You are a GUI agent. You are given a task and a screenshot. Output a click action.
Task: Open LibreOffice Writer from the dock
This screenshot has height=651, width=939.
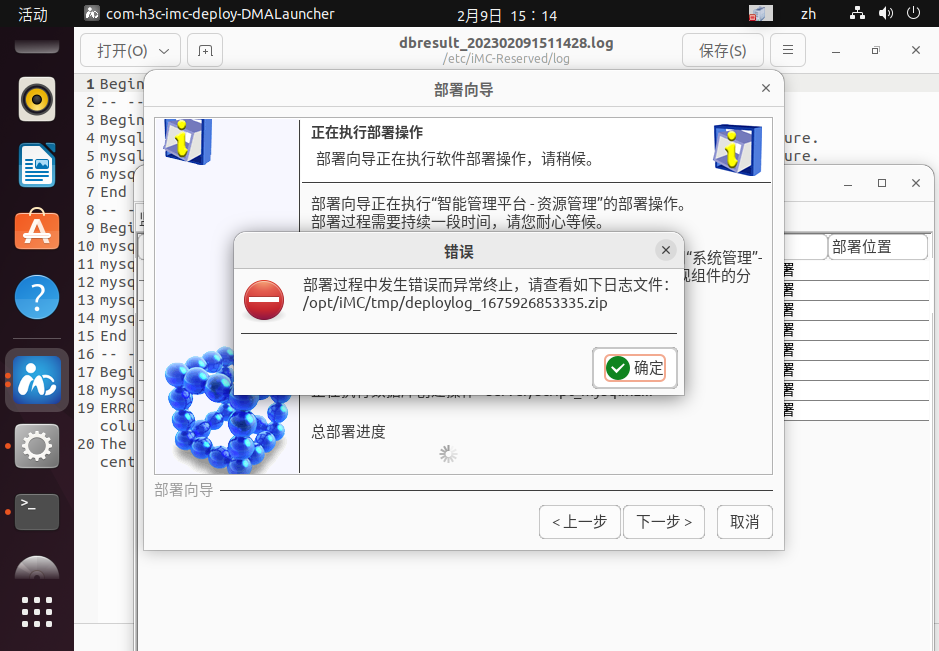tap(37, 165)
